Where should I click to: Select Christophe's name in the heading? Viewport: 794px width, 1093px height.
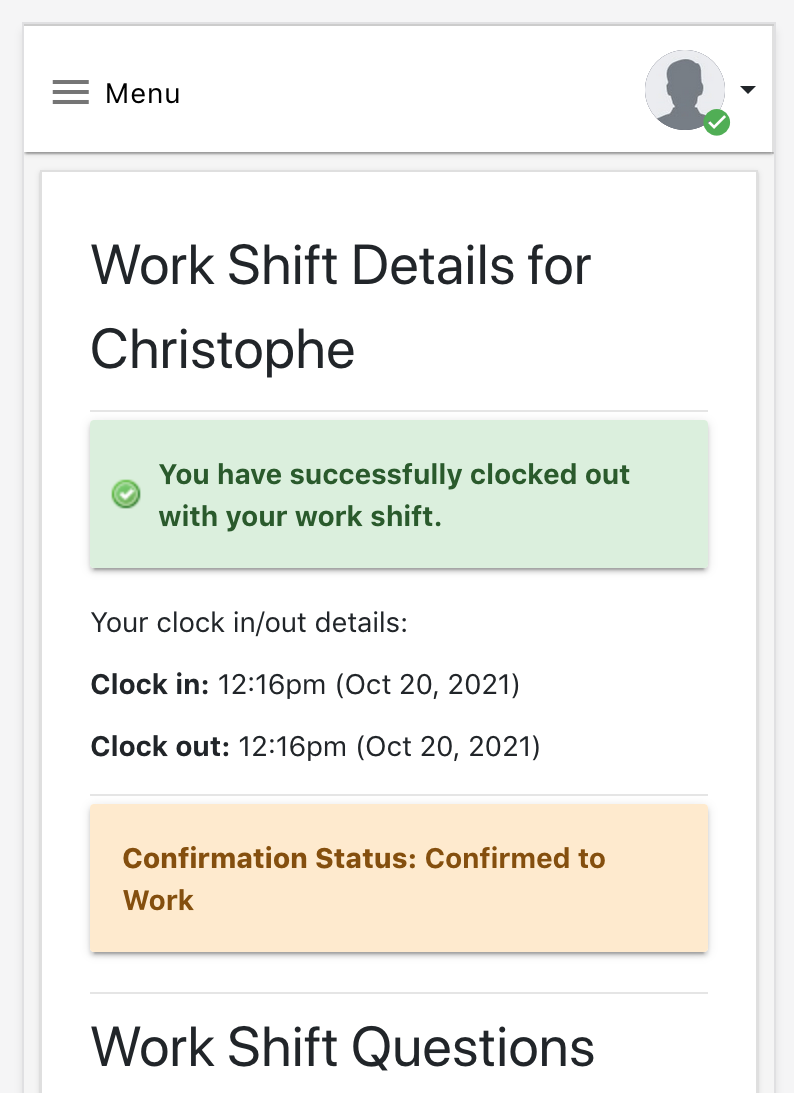click(223, 349)
